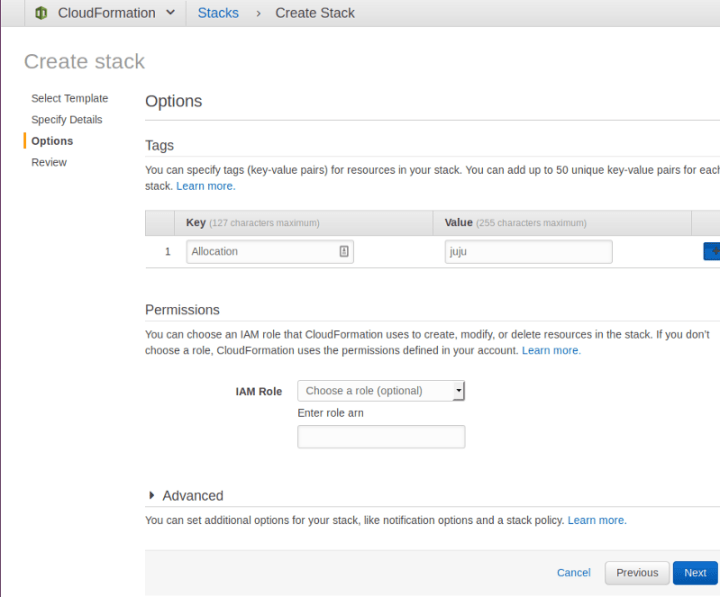Screen dimensions: 720x597
Task: Click the CloudFormation service logo icon
Action: [x=41, y=13]
